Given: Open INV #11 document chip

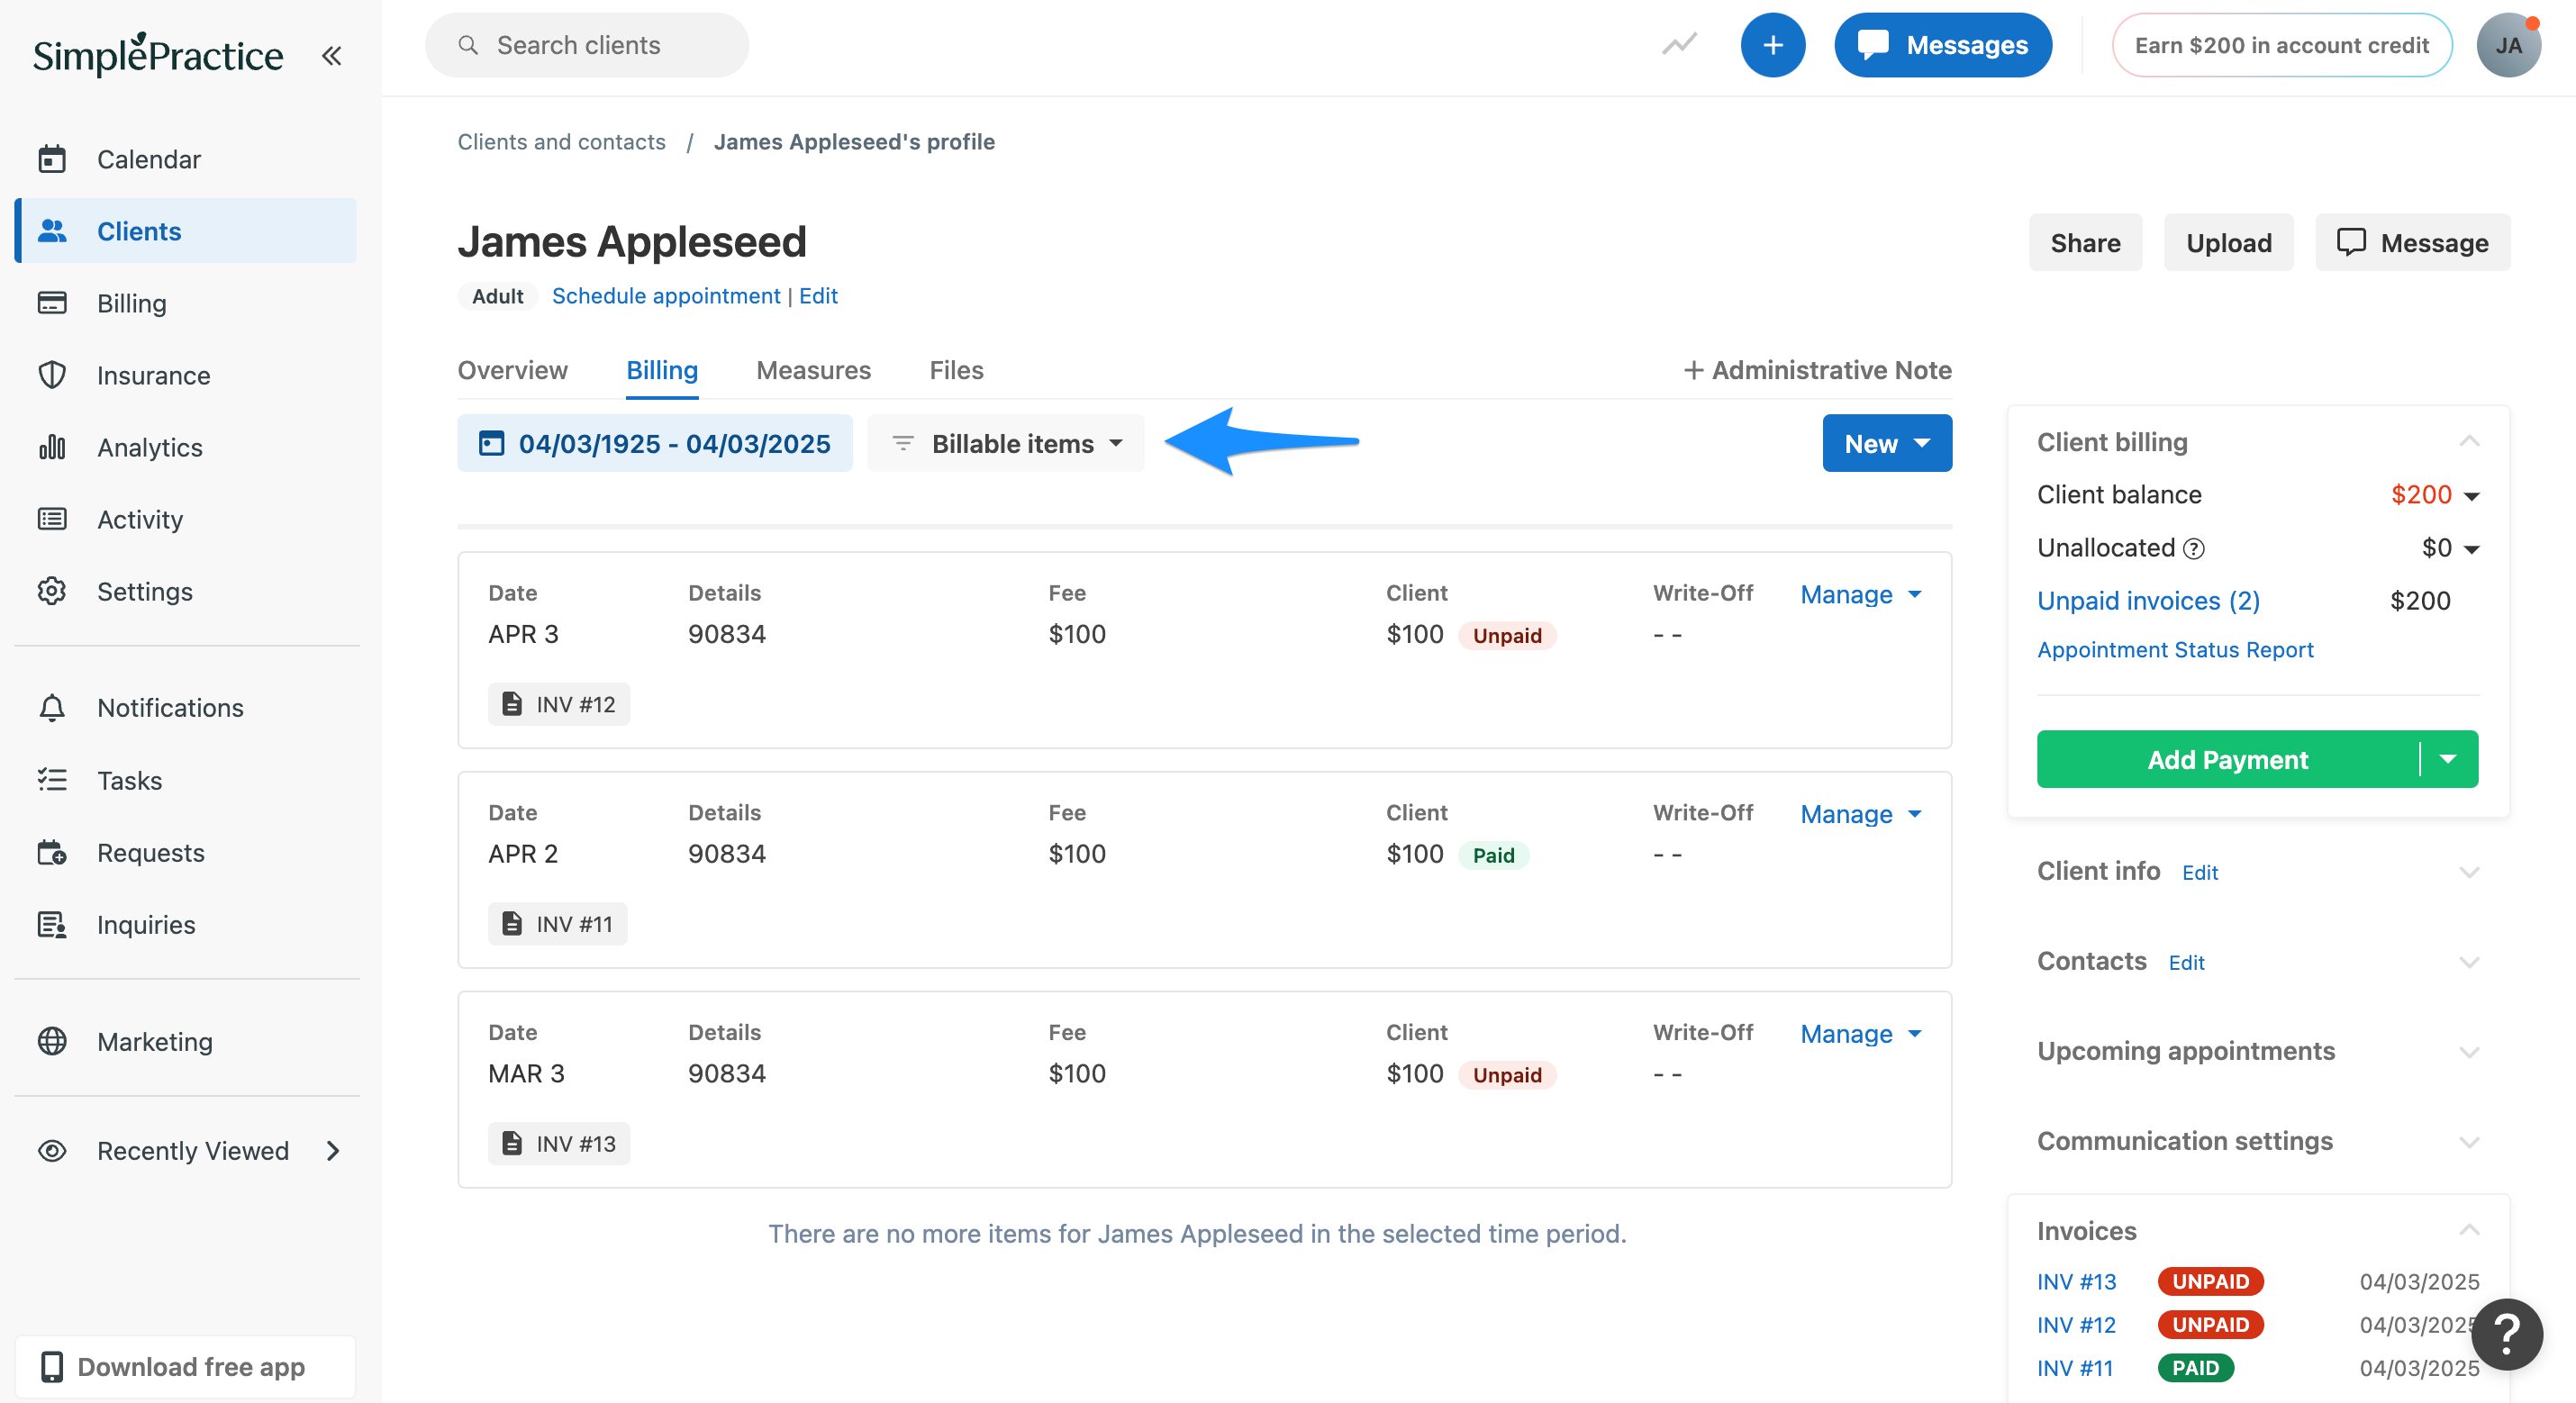Looking at the screenshot, I should point(557,924).
